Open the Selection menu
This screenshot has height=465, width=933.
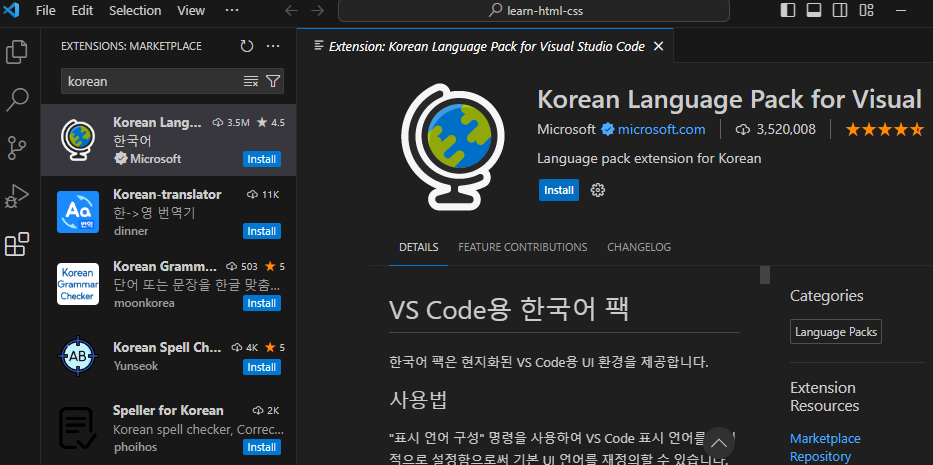click(135, 10)
